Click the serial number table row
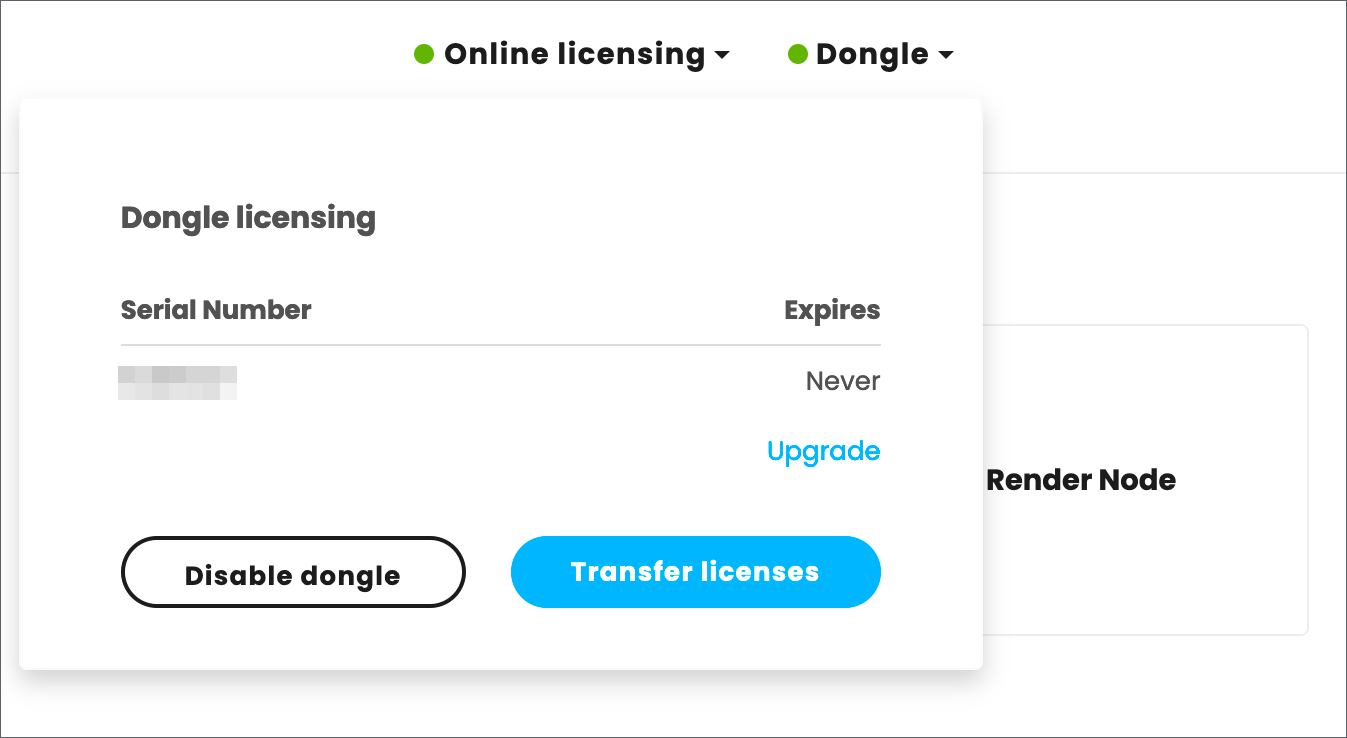 point(500,382)
